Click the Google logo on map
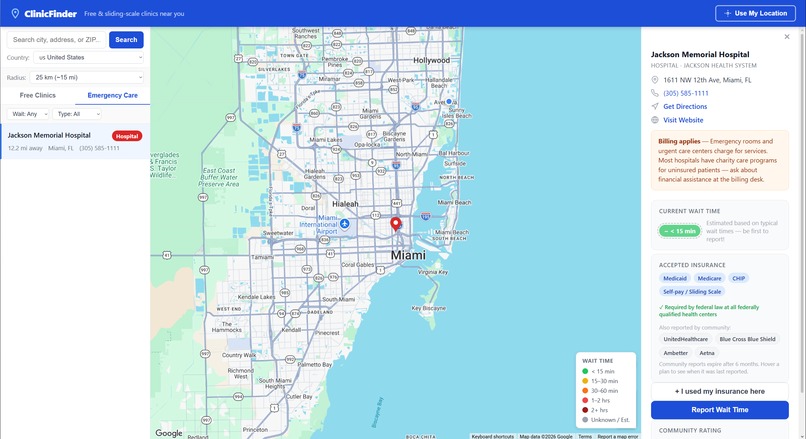 pos(169,433)
